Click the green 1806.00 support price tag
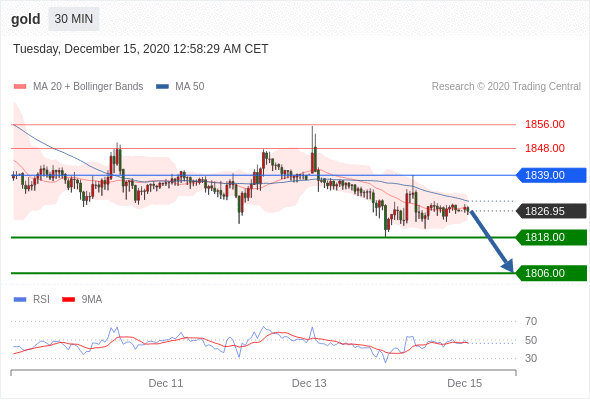 [x=551, y=273]
